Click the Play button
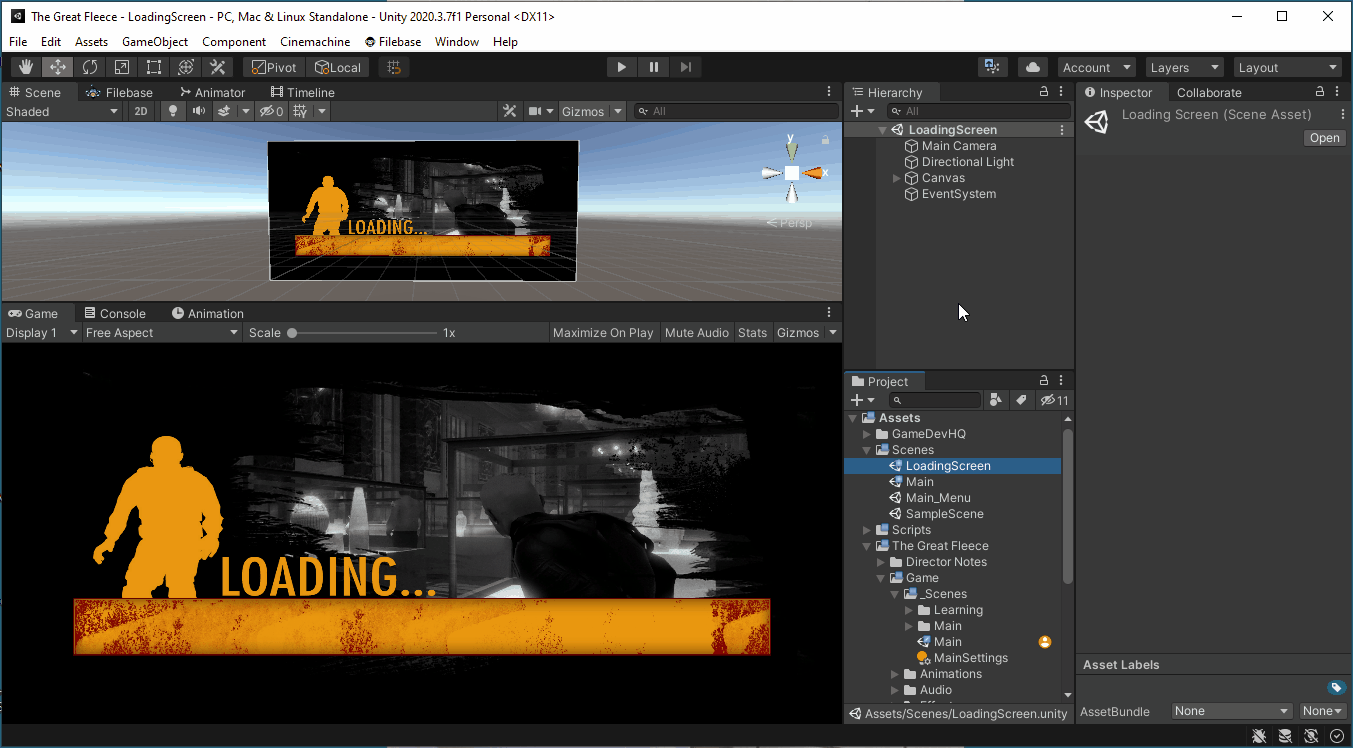 [622, 67]
